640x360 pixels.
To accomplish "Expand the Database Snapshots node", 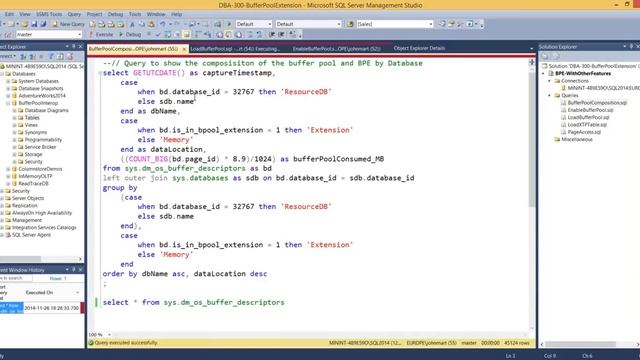I will tap(8, 89).
